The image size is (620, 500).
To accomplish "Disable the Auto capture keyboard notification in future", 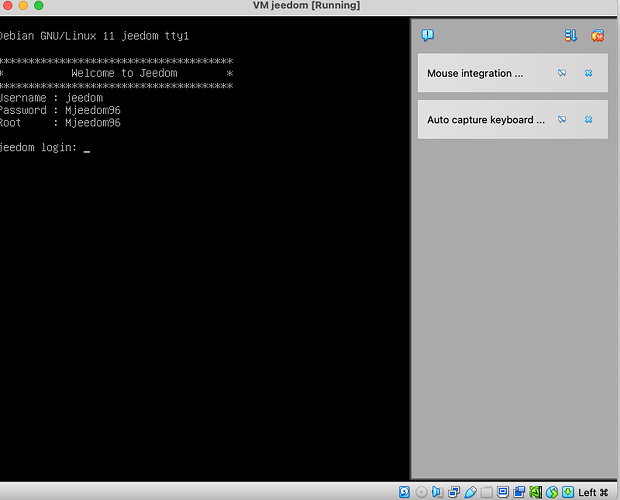I will (562, 119).
